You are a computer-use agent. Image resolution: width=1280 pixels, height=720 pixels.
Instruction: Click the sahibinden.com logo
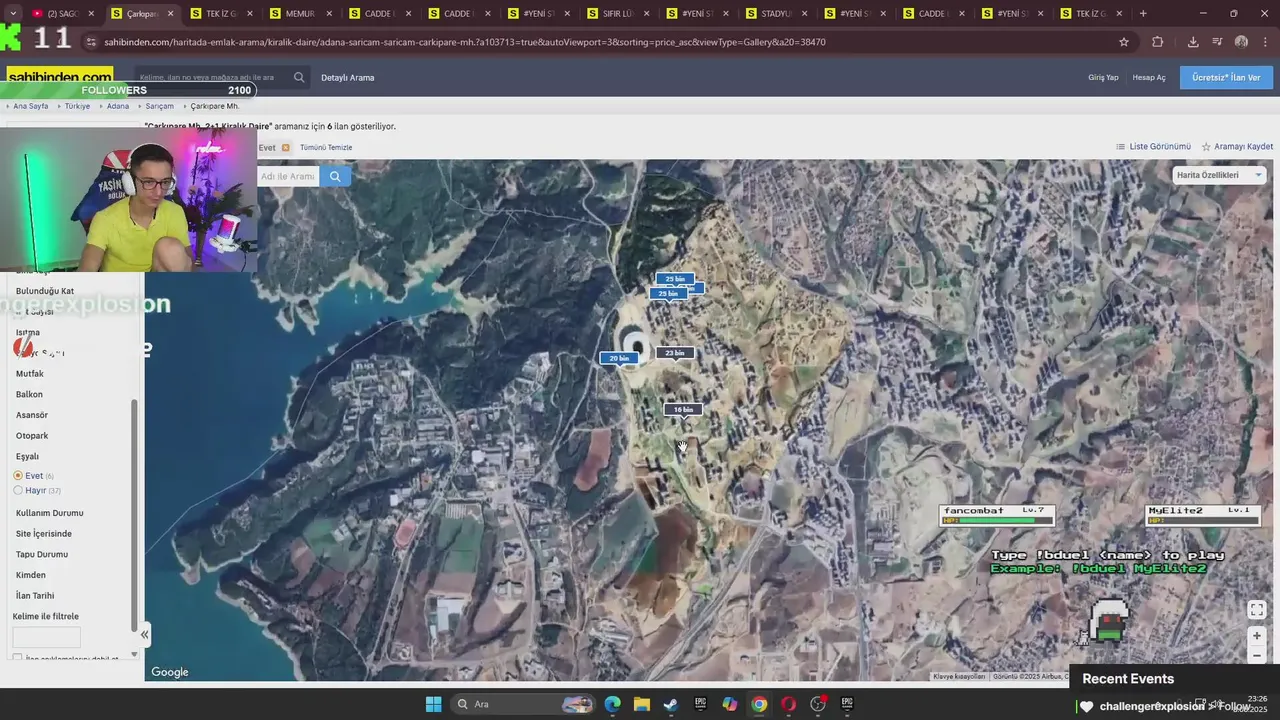coord(60,77)
